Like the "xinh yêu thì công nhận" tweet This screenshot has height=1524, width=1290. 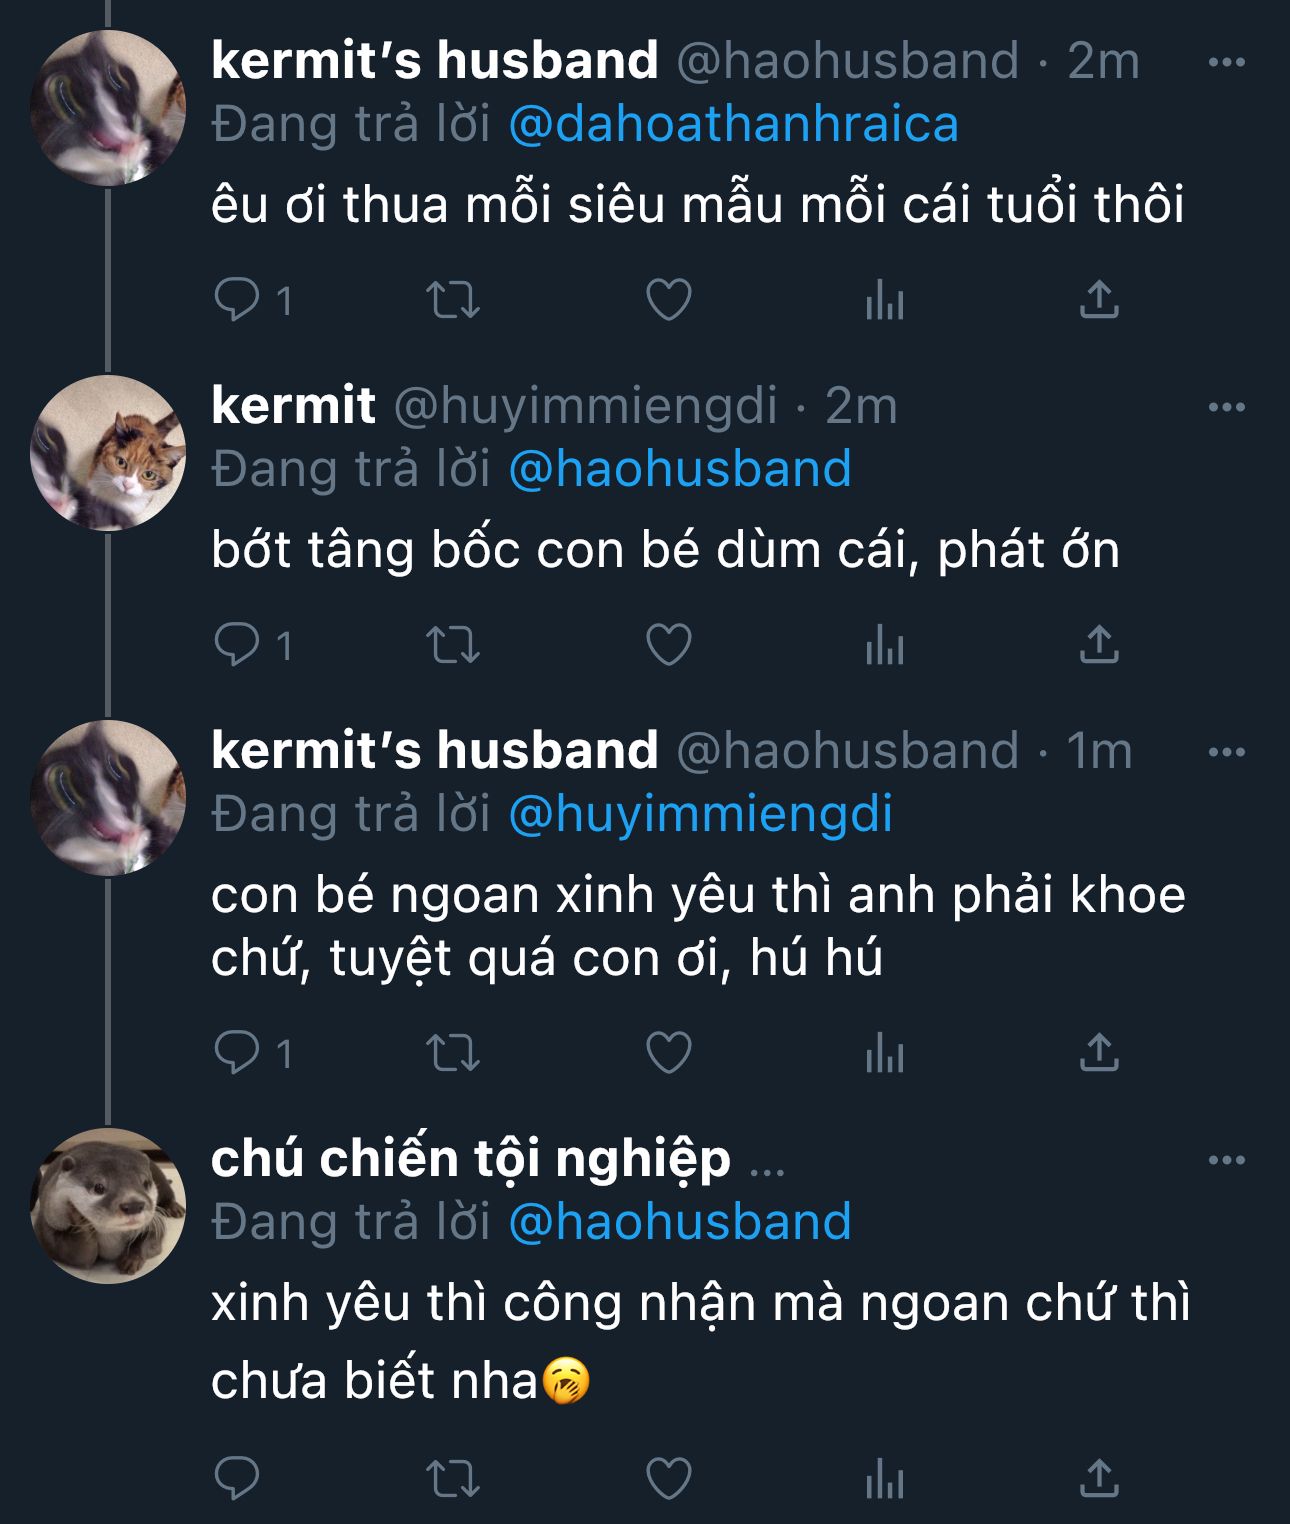[669, 1478]
